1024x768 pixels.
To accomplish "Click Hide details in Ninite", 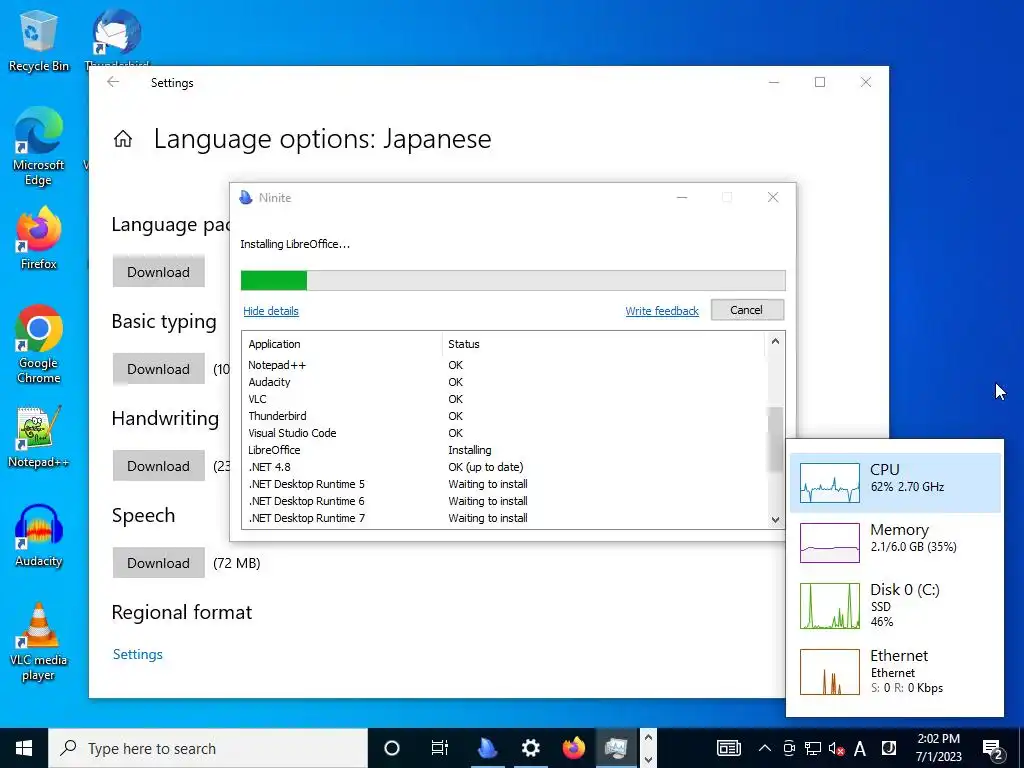I will click(x=270, y=311).
